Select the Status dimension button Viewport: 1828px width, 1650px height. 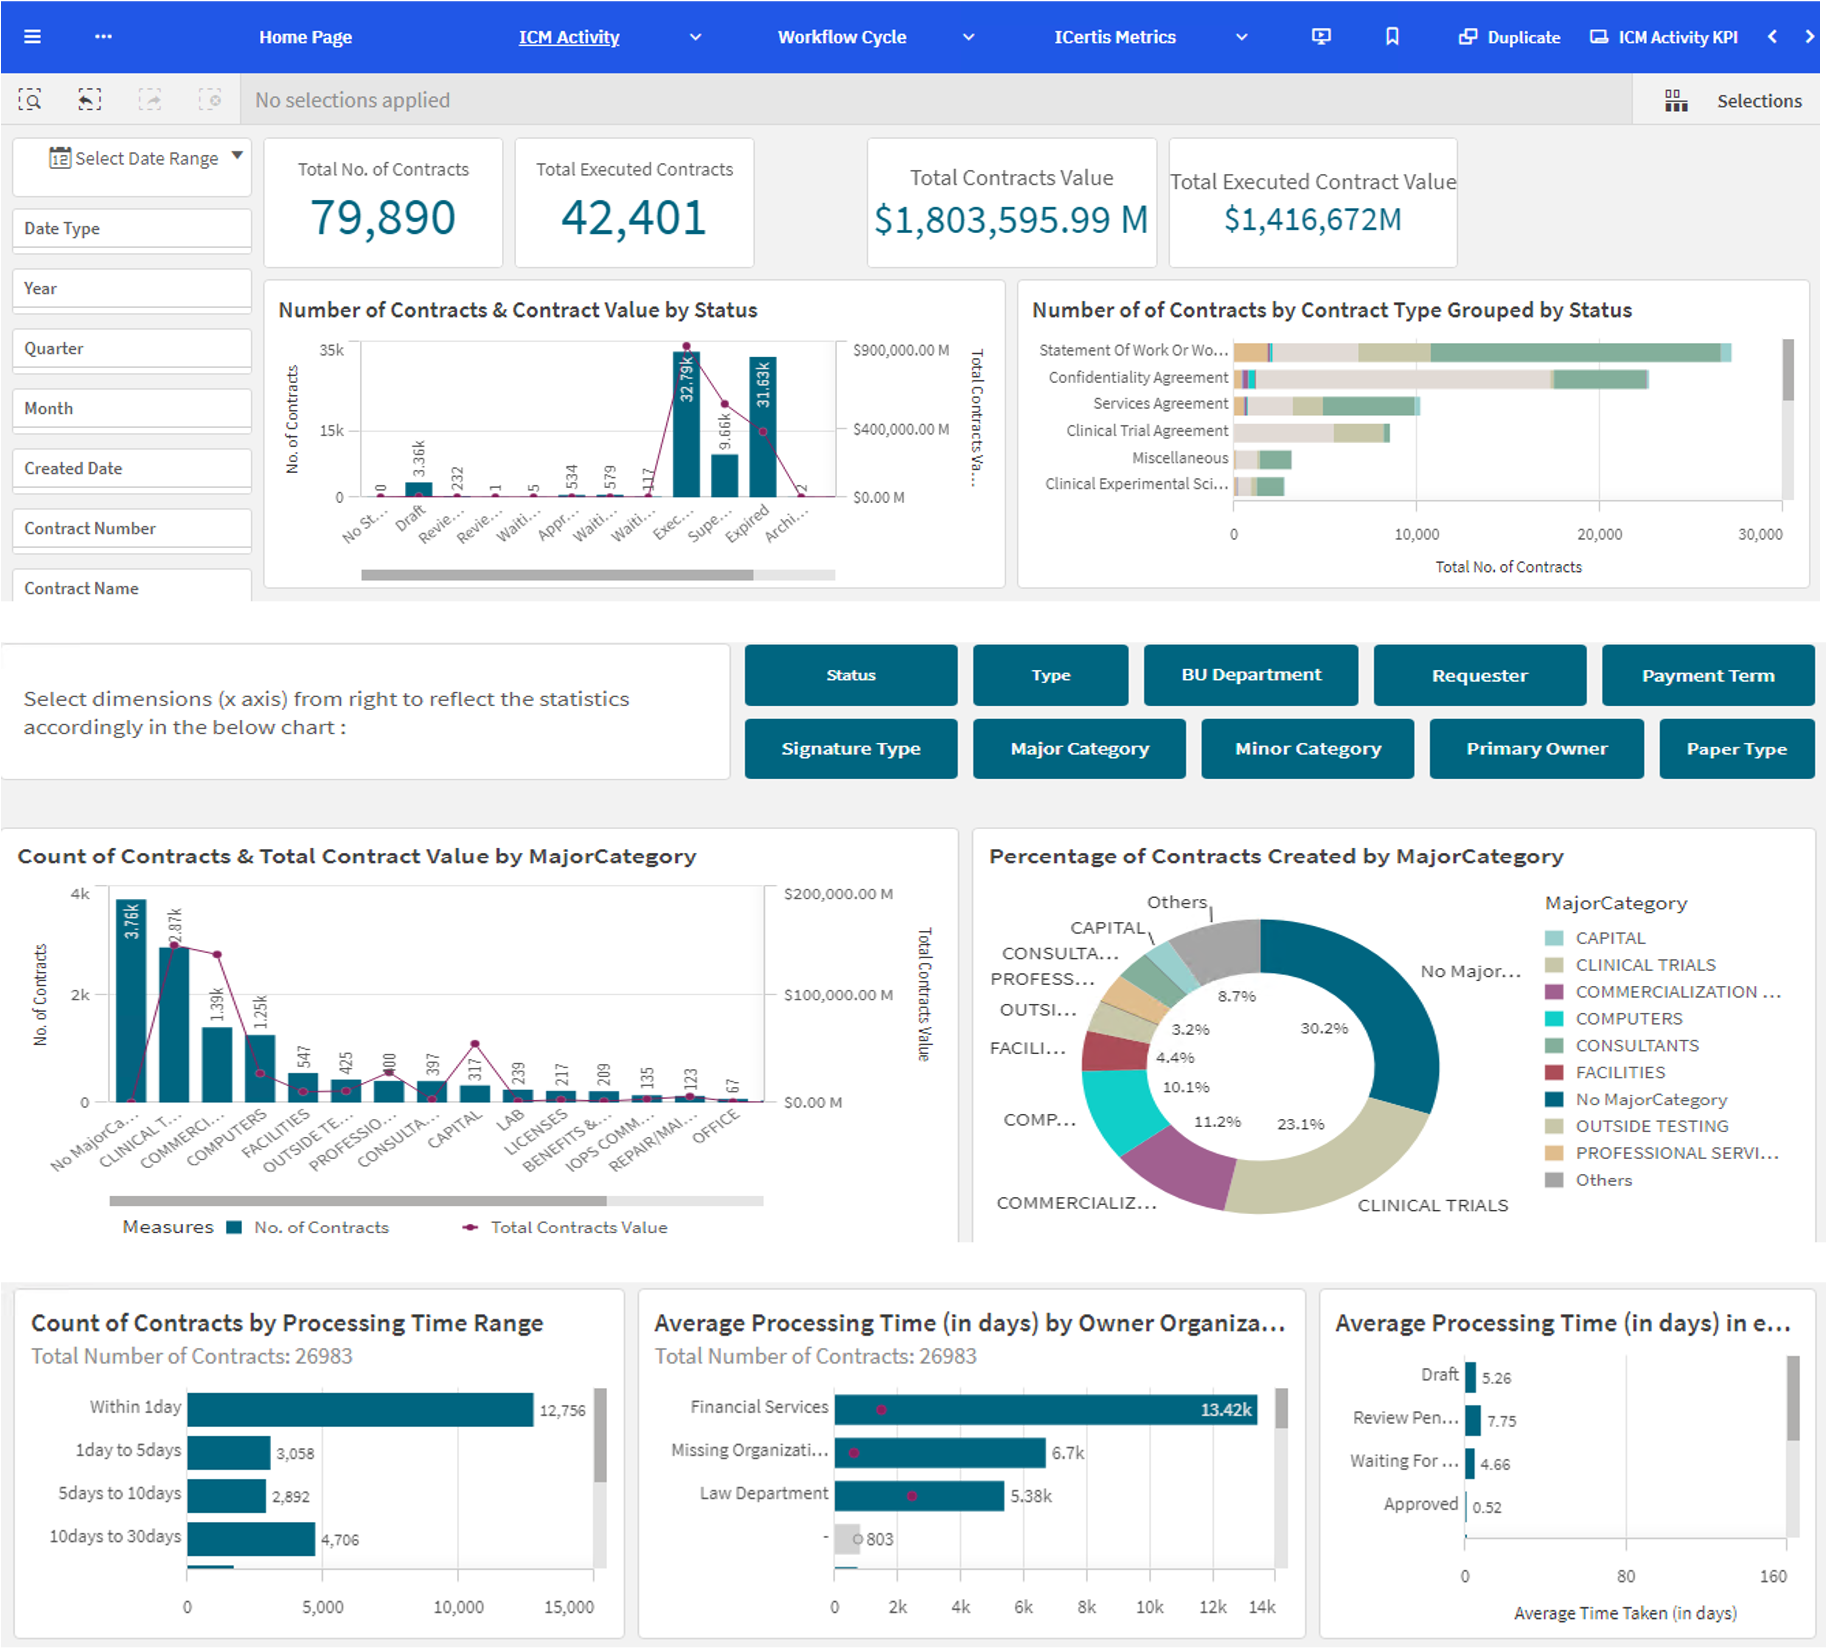(851, 675)
